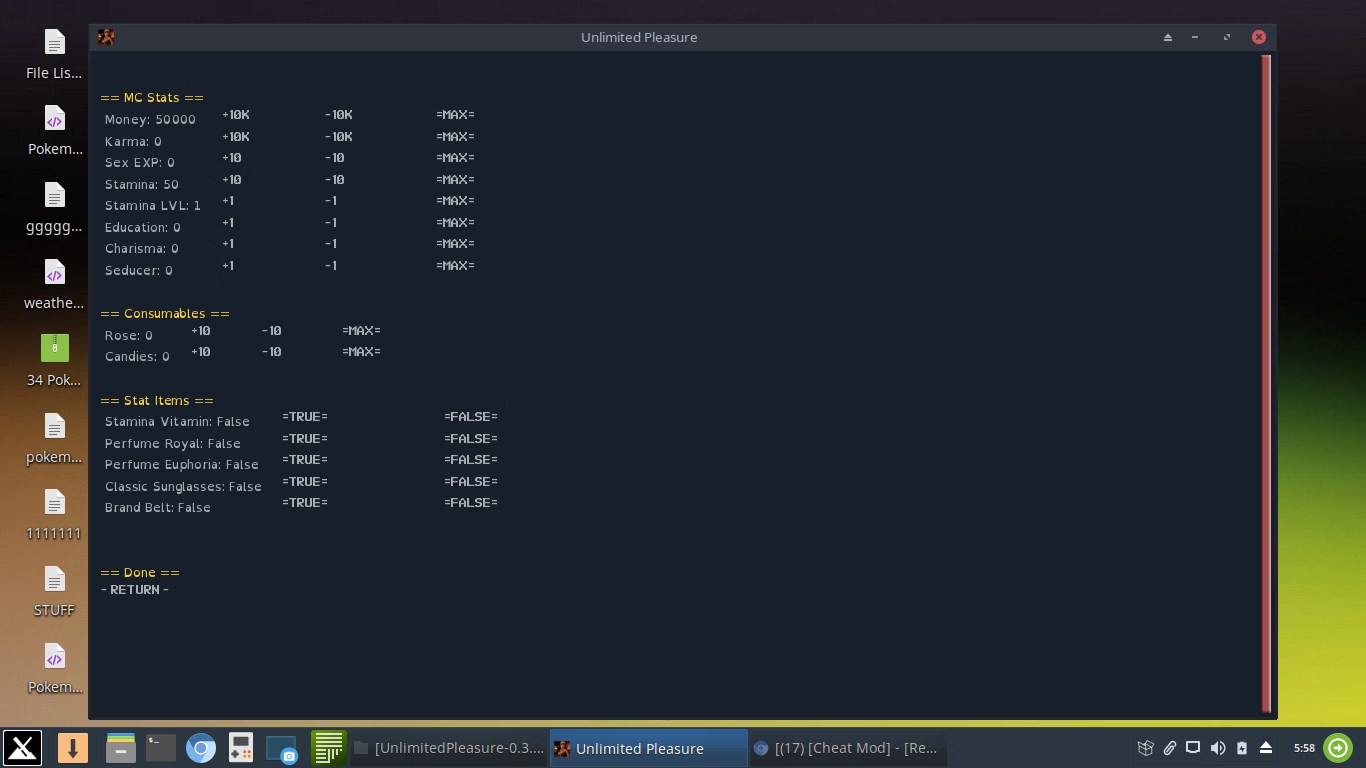The image size is (1366, 768).
Task: Decrease Charisma by -1
Action: pyautogui.click(x=331, y=244)
